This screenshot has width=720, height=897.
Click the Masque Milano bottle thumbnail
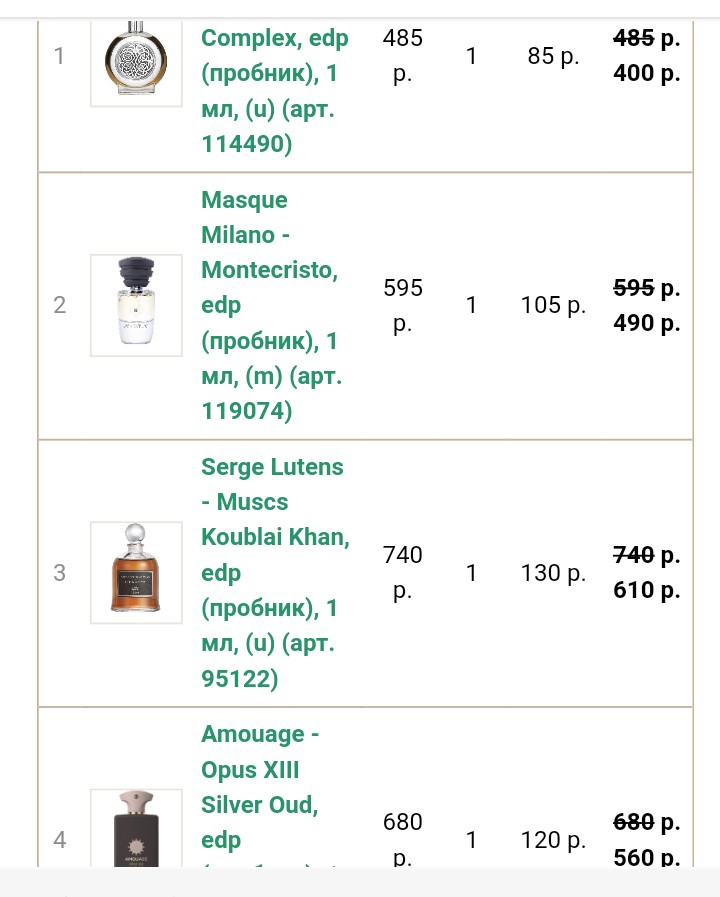tap(136, 305)
